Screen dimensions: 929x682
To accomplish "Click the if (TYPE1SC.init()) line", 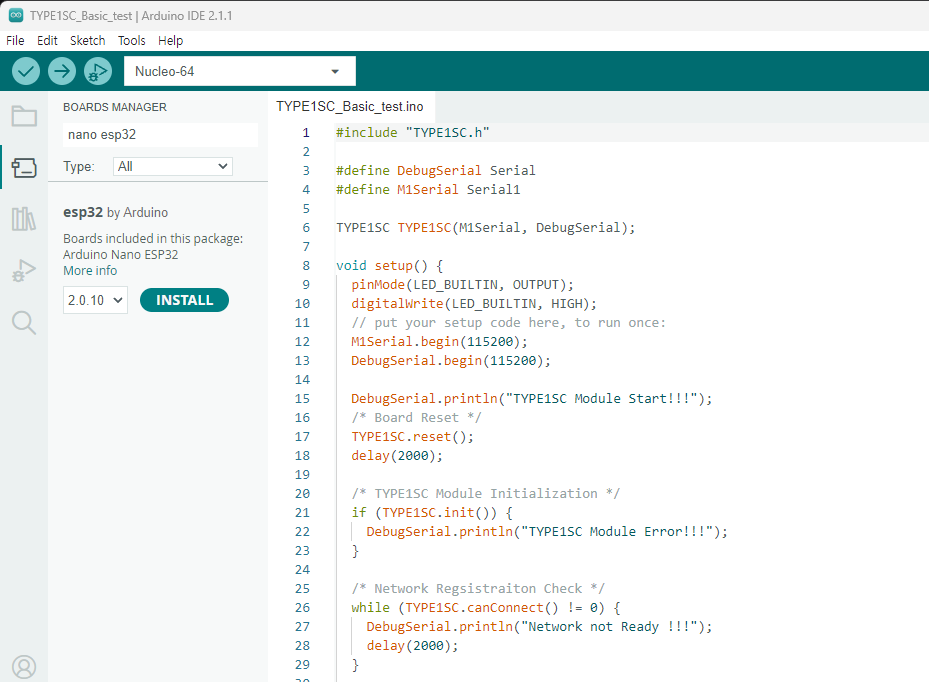I will [432, 513].
